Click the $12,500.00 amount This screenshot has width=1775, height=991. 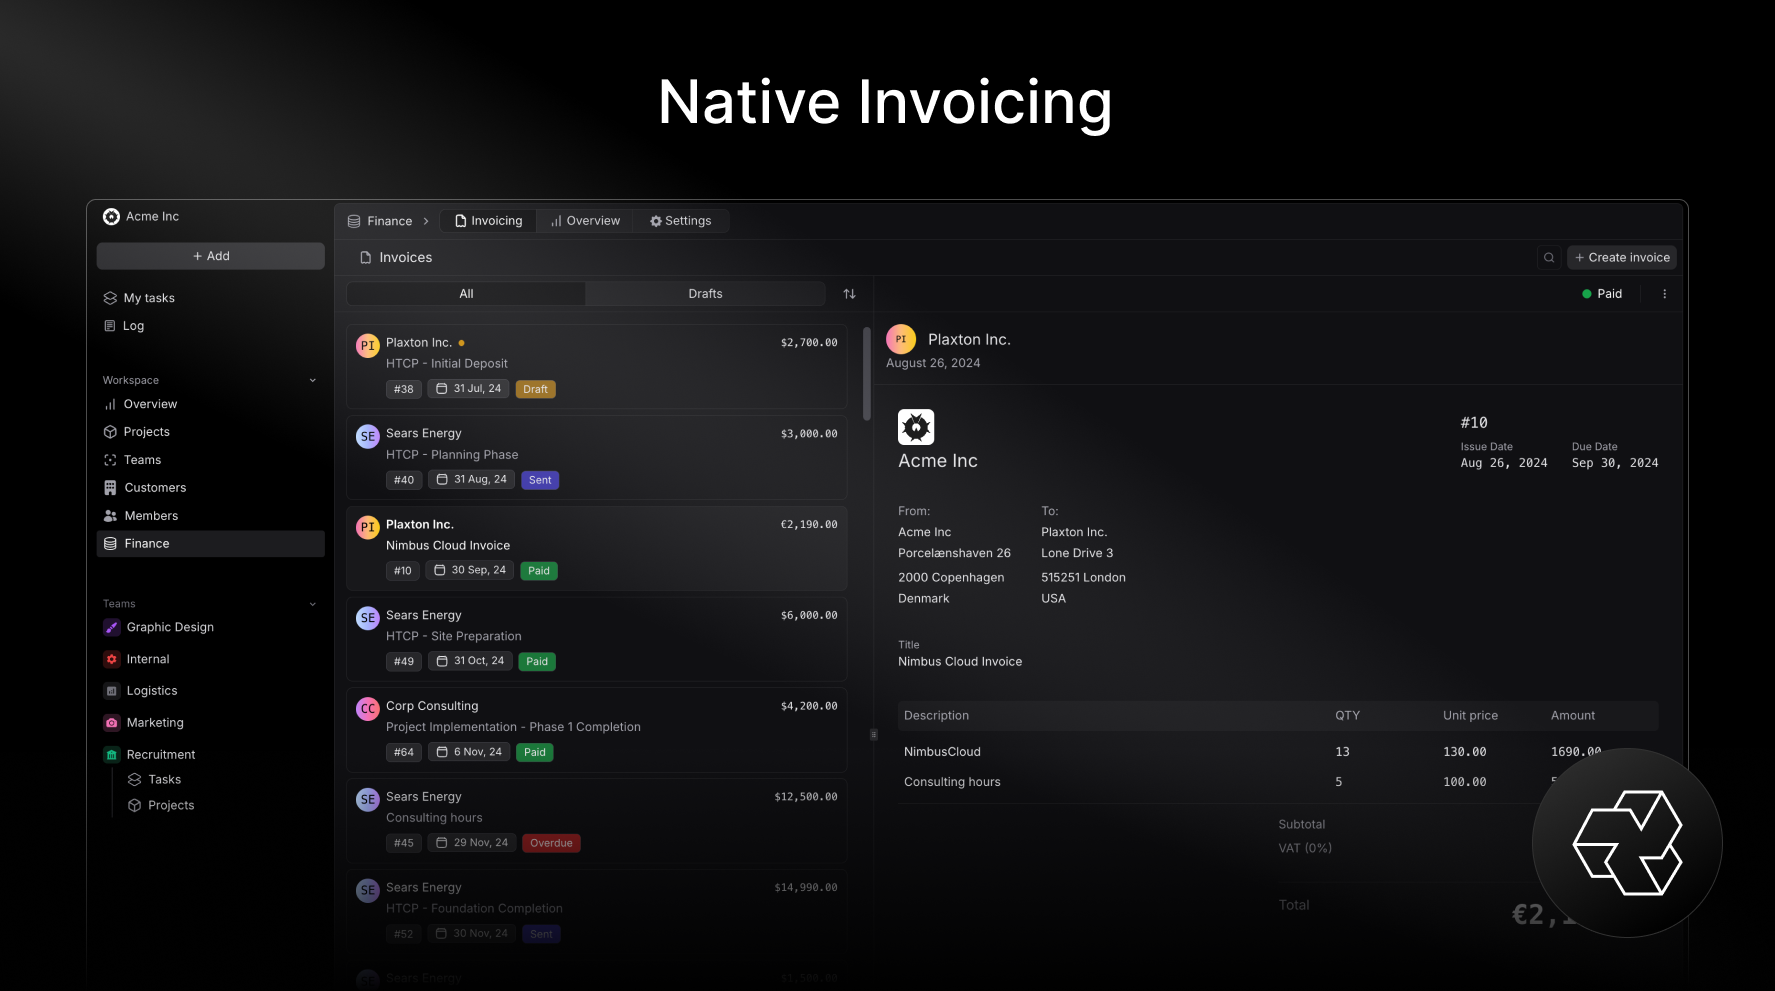(x=806, y=797)
